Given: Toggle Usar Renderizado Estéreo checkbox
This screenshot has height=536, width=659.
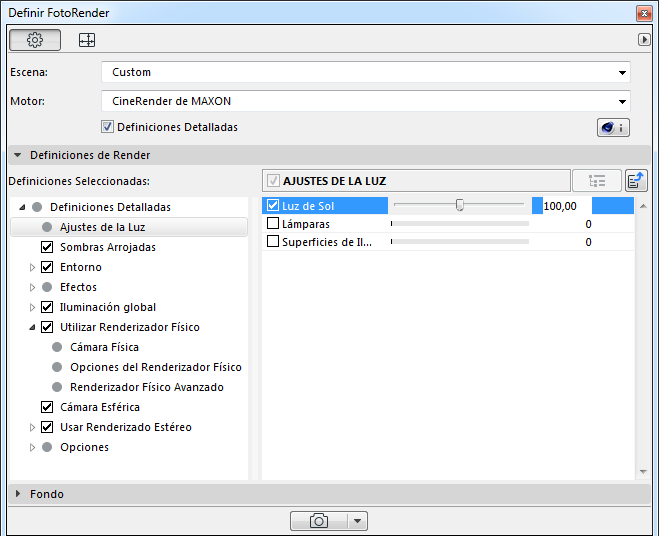Looking at the screenshot, I should point(47,427).
